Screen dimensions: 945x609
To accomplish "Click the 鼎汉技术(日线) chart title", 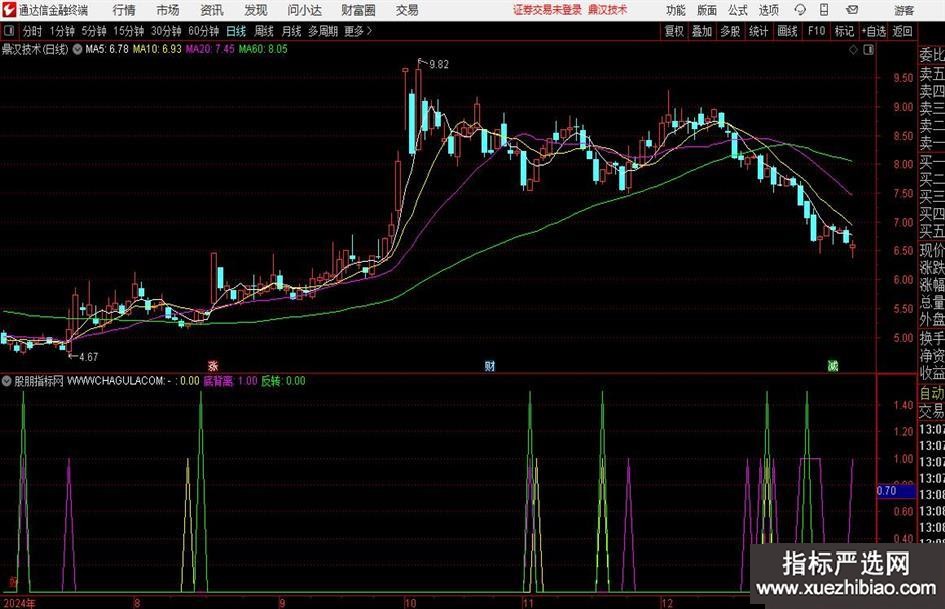I will click(x=35, y=49).
